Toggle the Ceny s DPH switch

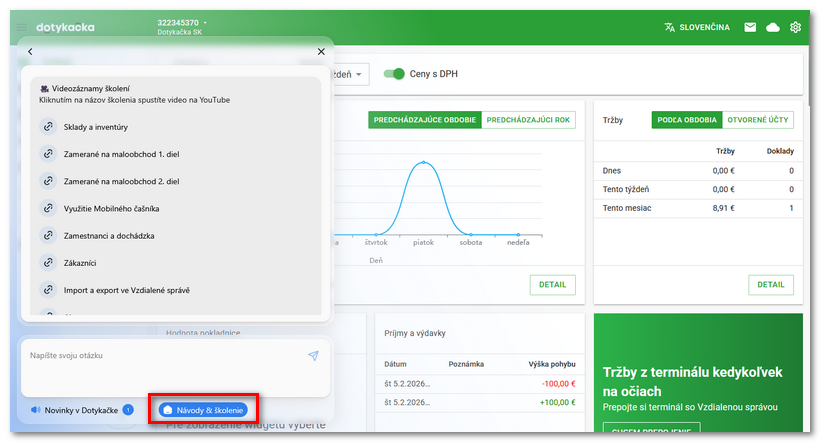396,74
